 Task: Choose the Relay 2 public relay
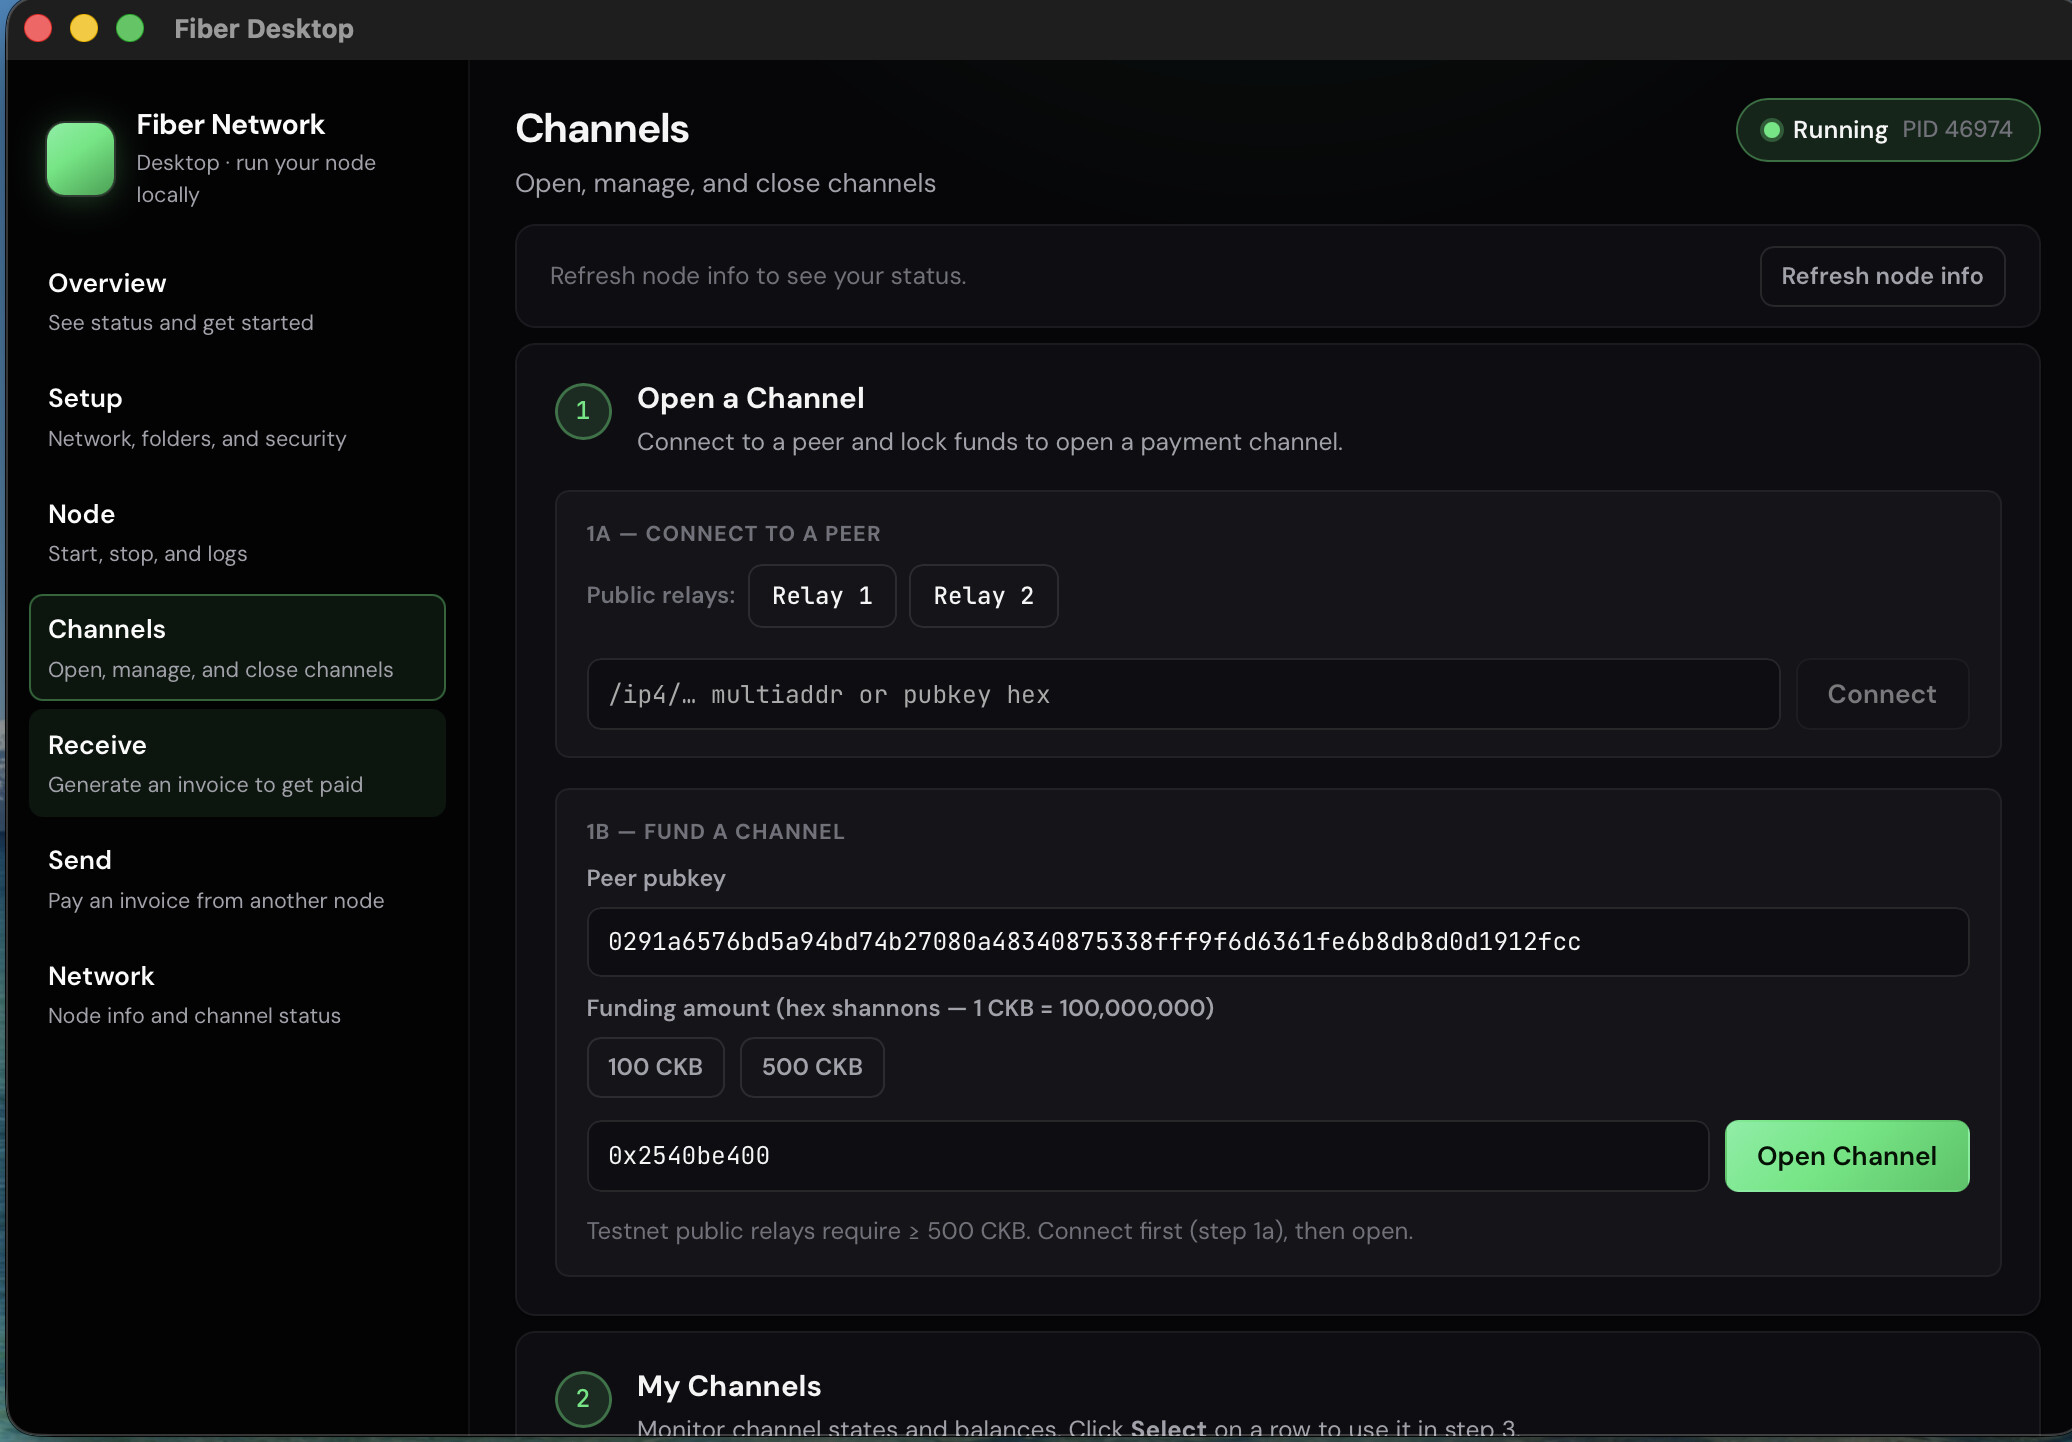coord(984,596)
